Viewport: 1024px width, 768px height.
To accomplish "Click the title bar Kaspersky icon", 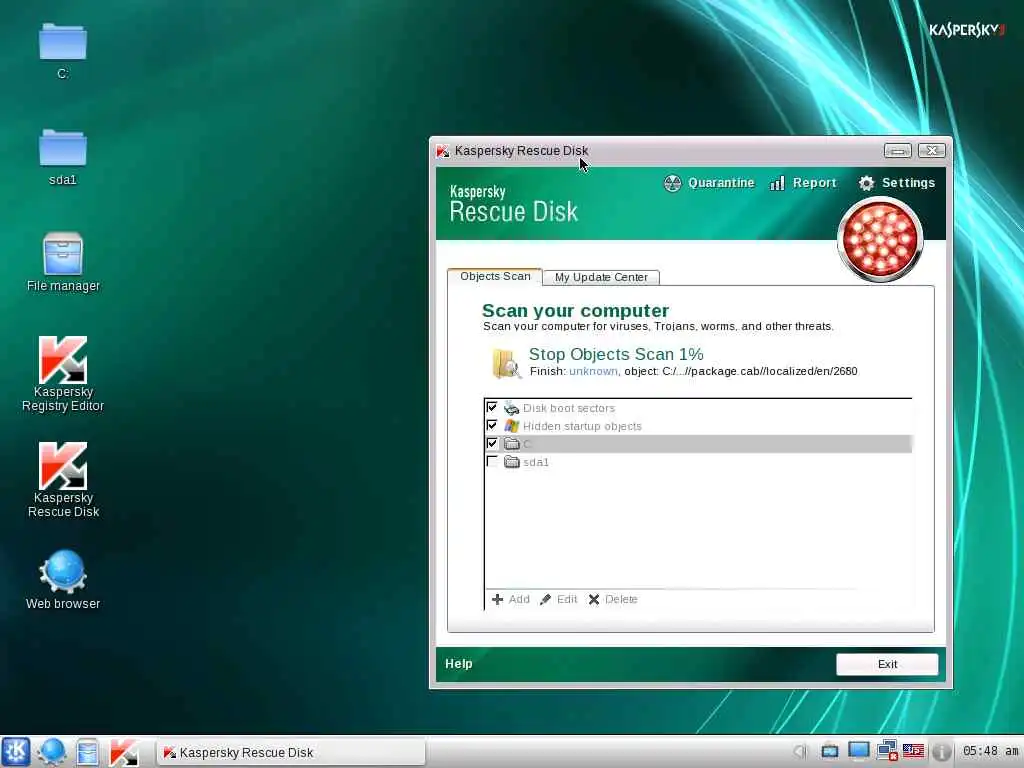I will (x=443, y=151).
